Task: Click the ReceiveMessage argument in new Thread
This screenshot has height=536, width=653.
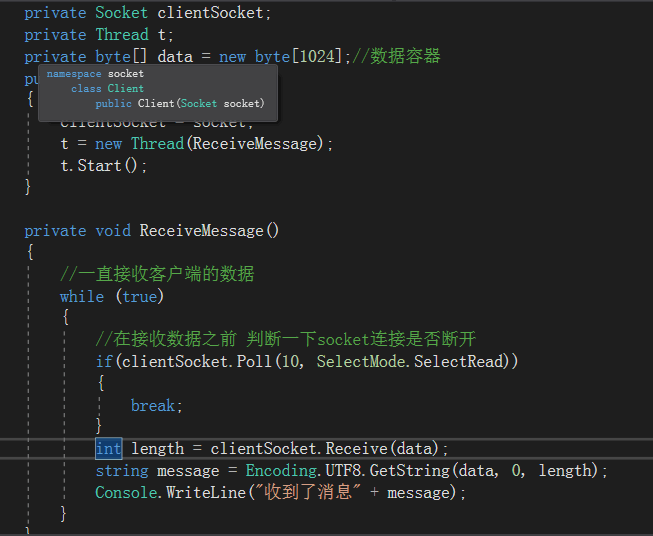Action: [x=254, y=144]
